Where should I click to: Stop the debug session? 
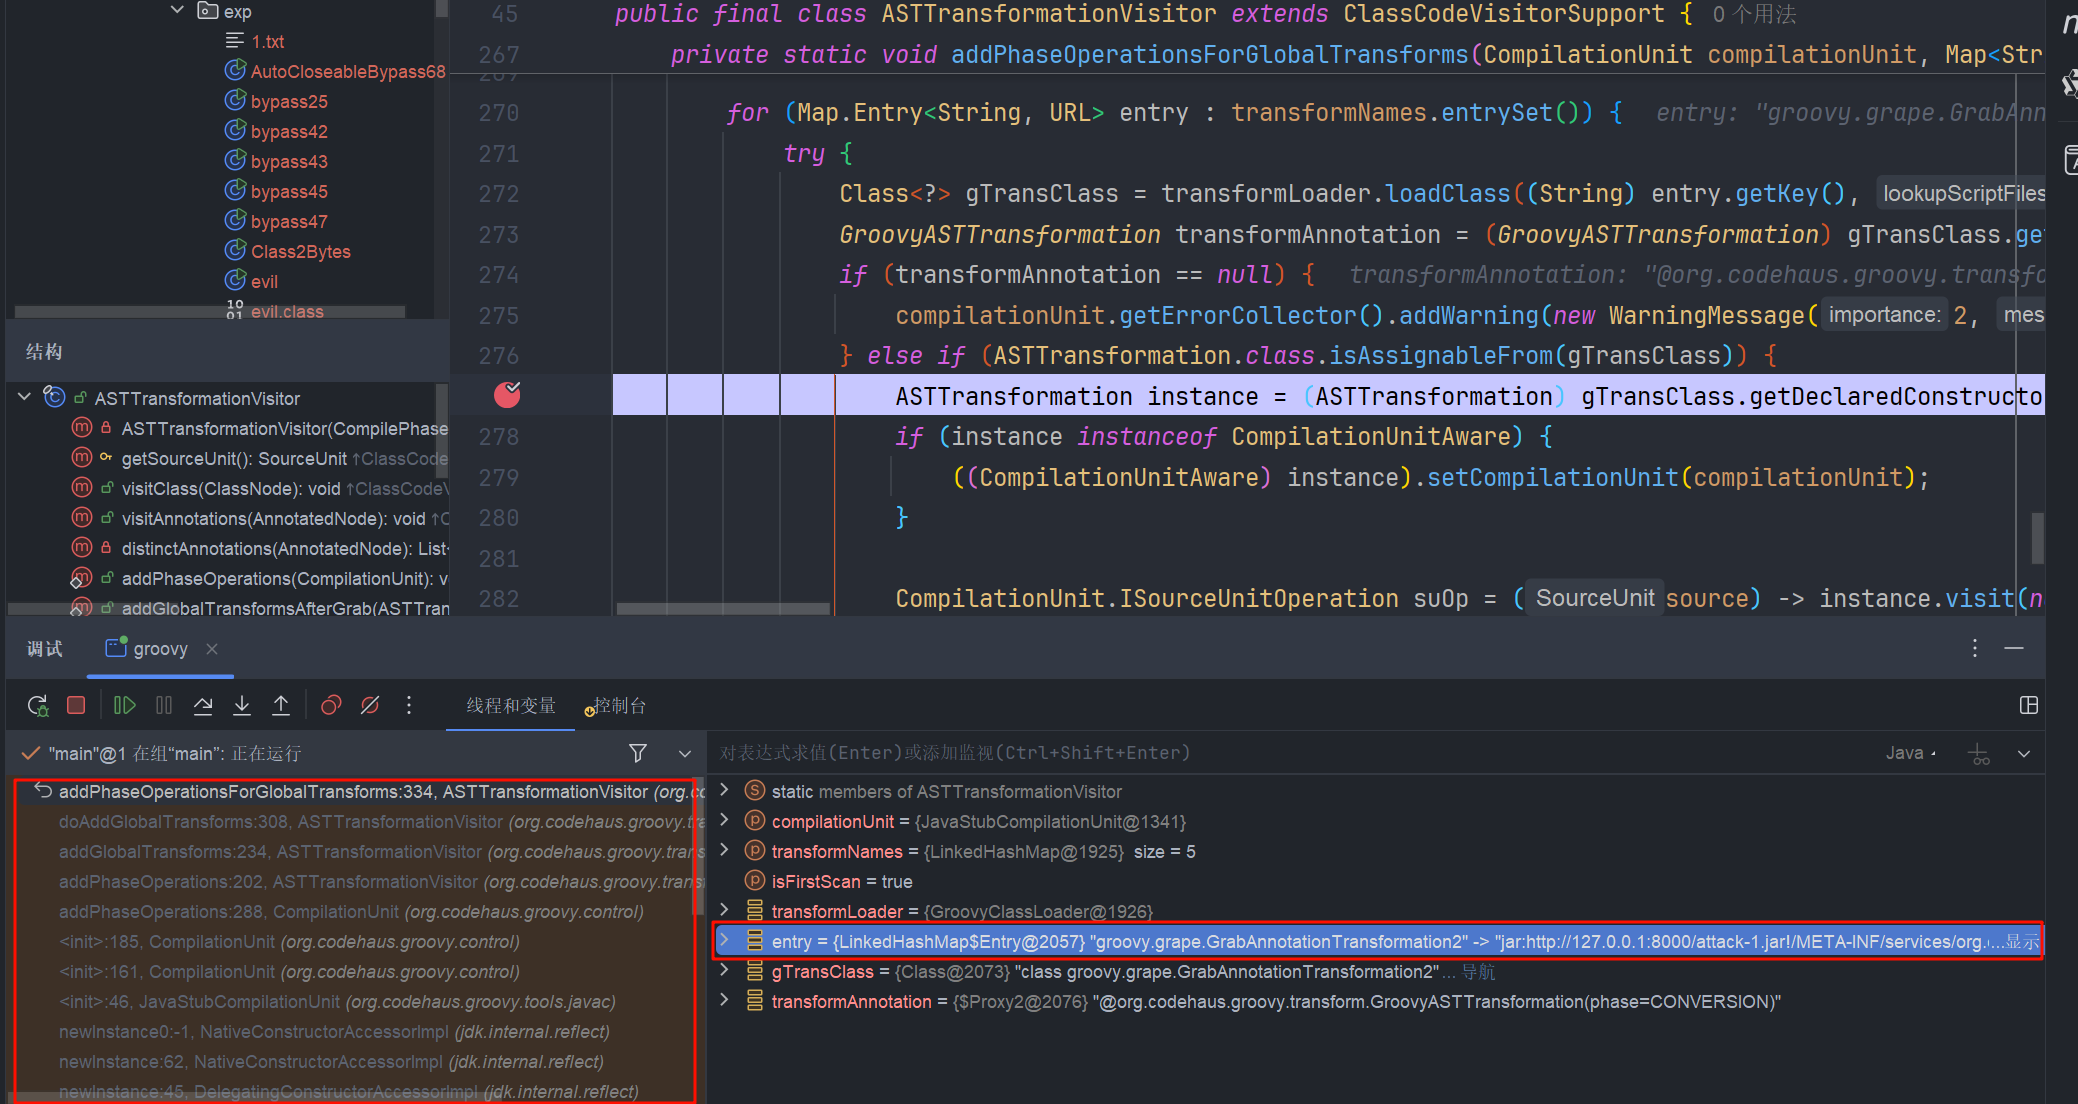coord(76,706)
